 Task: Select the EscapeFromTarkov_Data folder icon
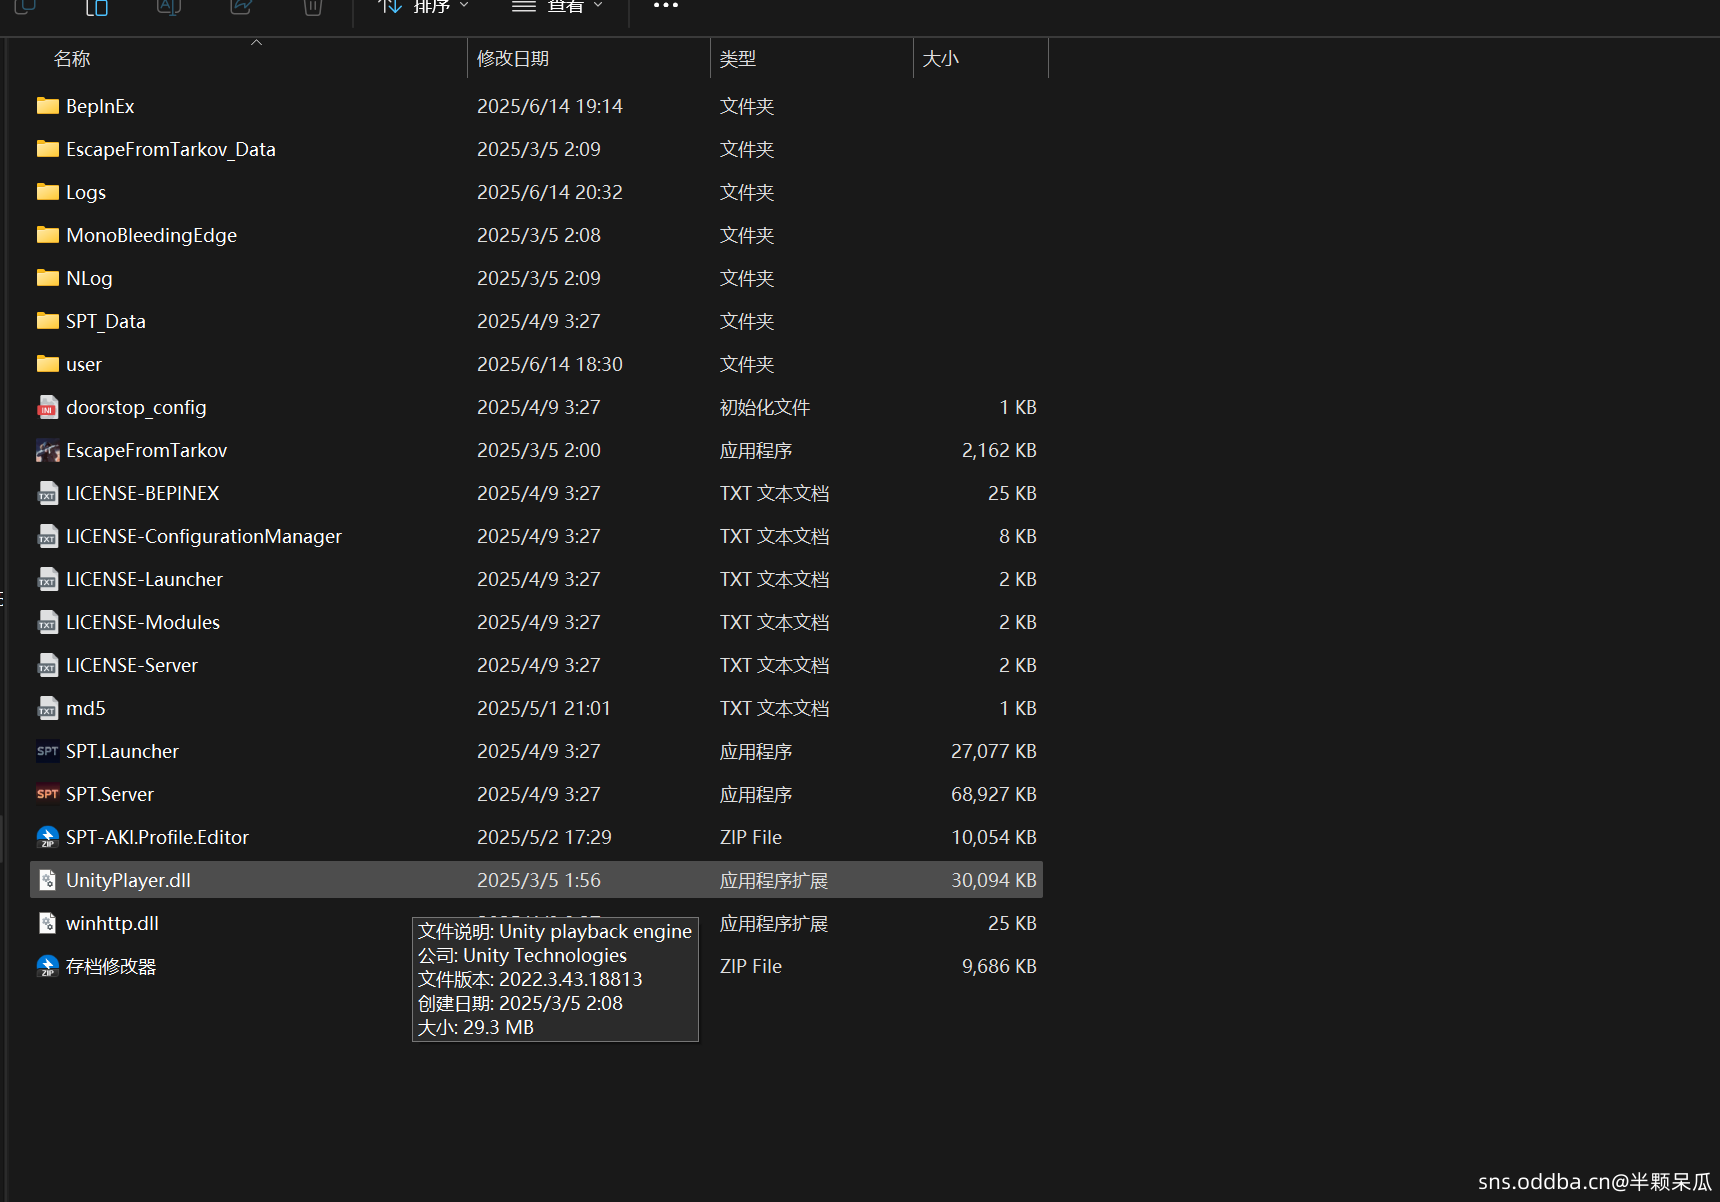[x=47, y=149]
